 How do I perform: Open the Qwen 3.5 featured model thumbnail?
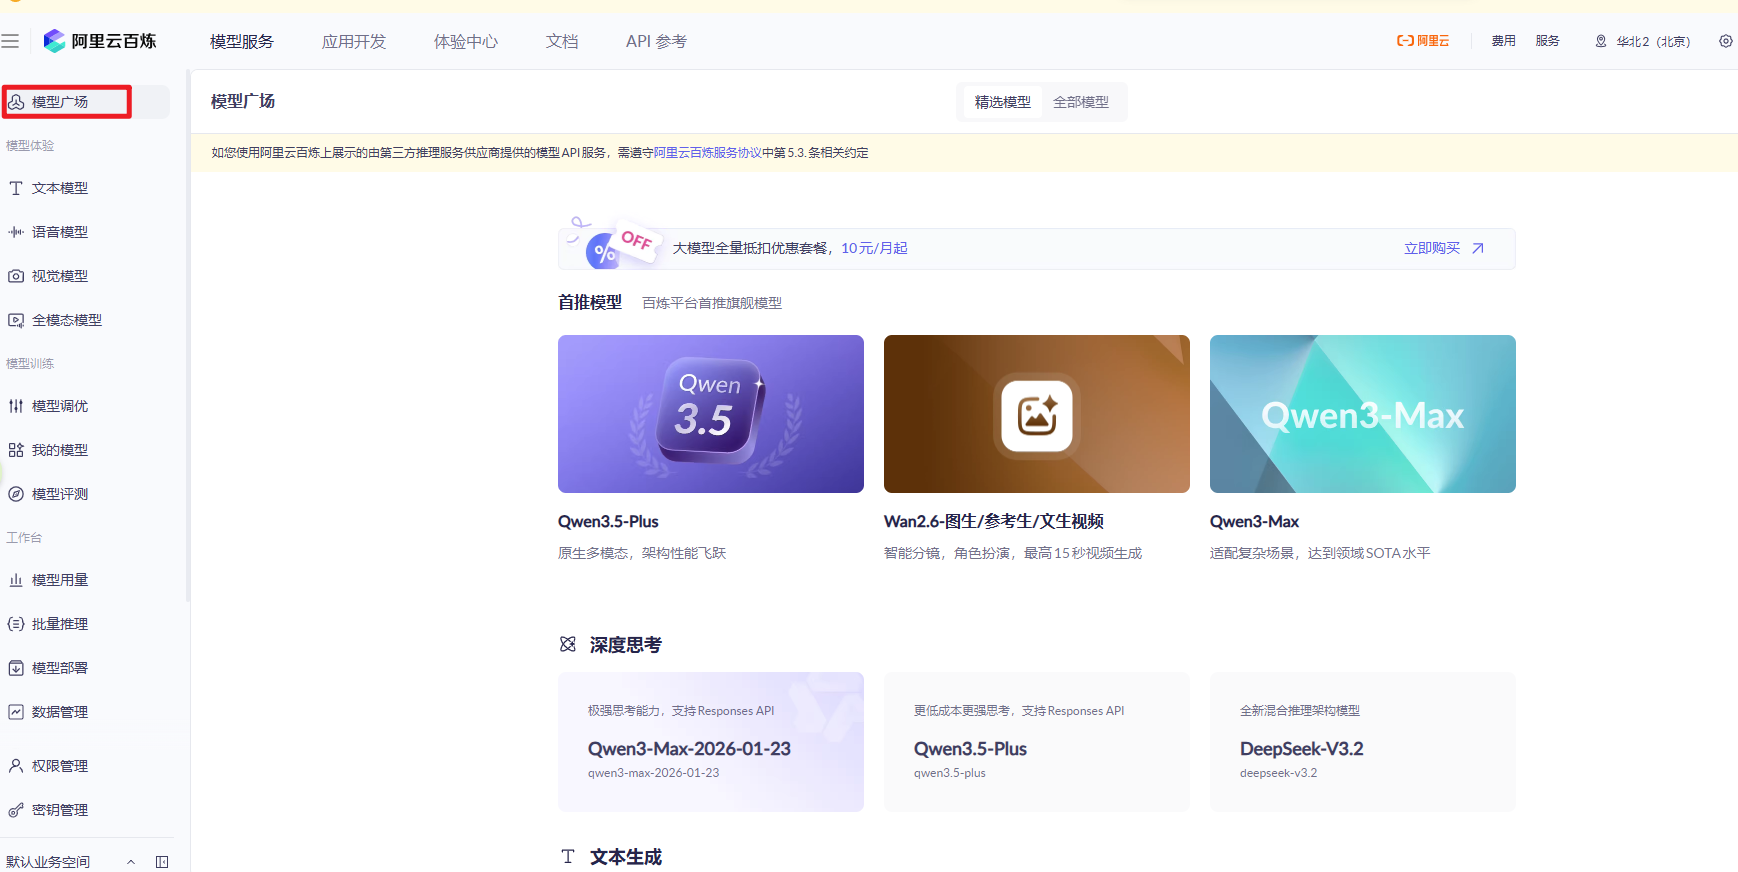click(711, 414)
